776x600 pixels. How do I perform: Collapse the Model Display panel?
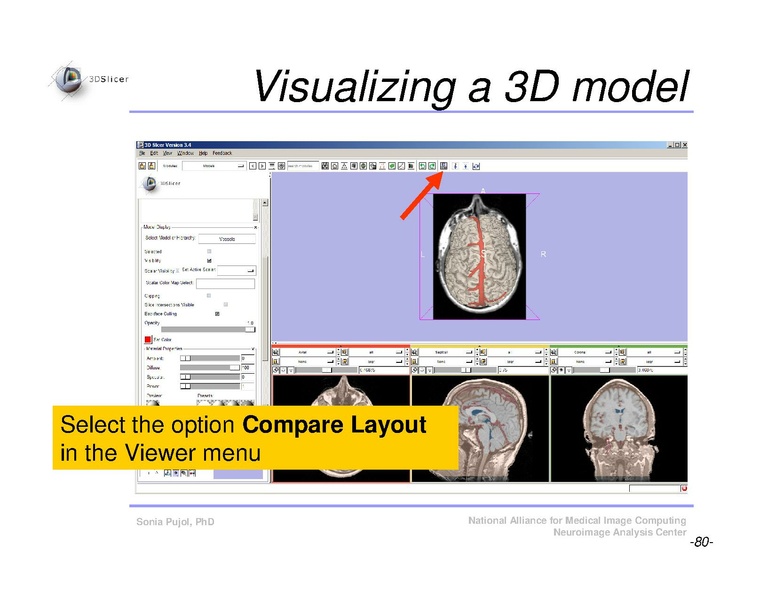255,227
